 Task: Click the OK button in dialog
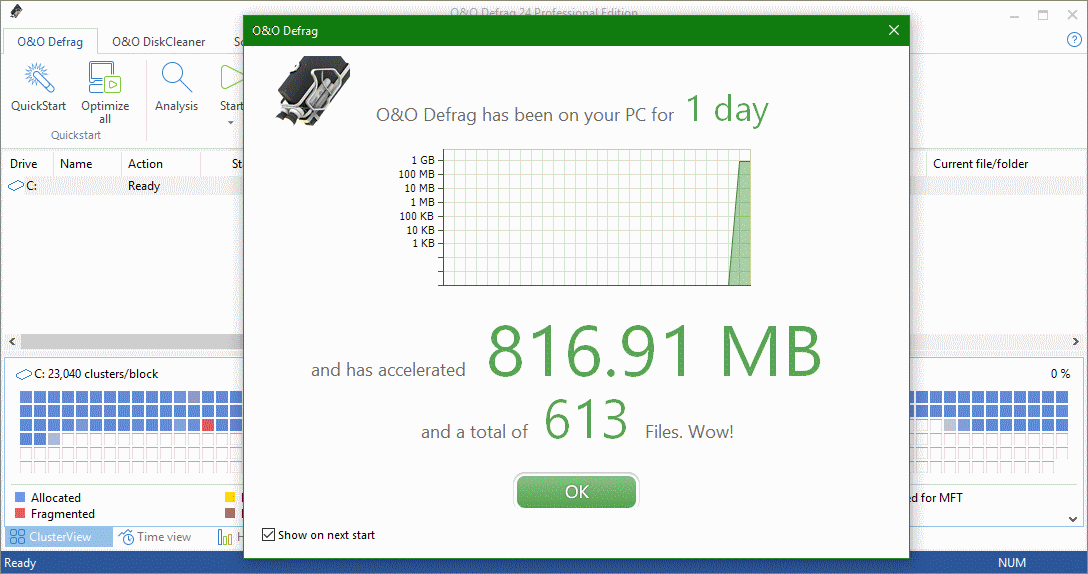point(576,491)
